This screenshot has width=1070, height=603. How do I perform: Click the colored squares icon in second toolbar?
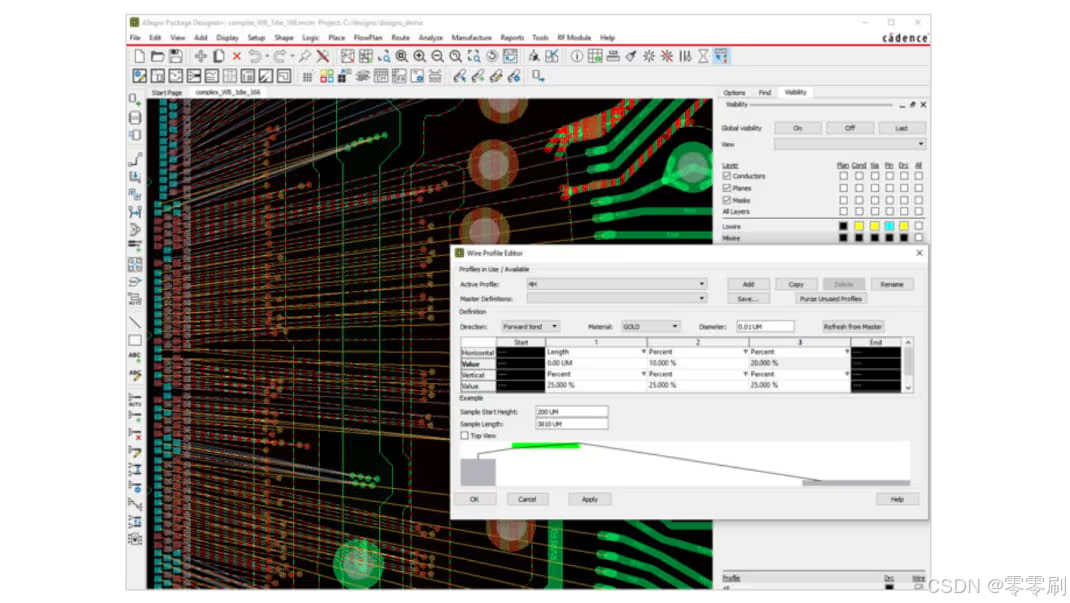pyautogui.click(x=327, y=76)
